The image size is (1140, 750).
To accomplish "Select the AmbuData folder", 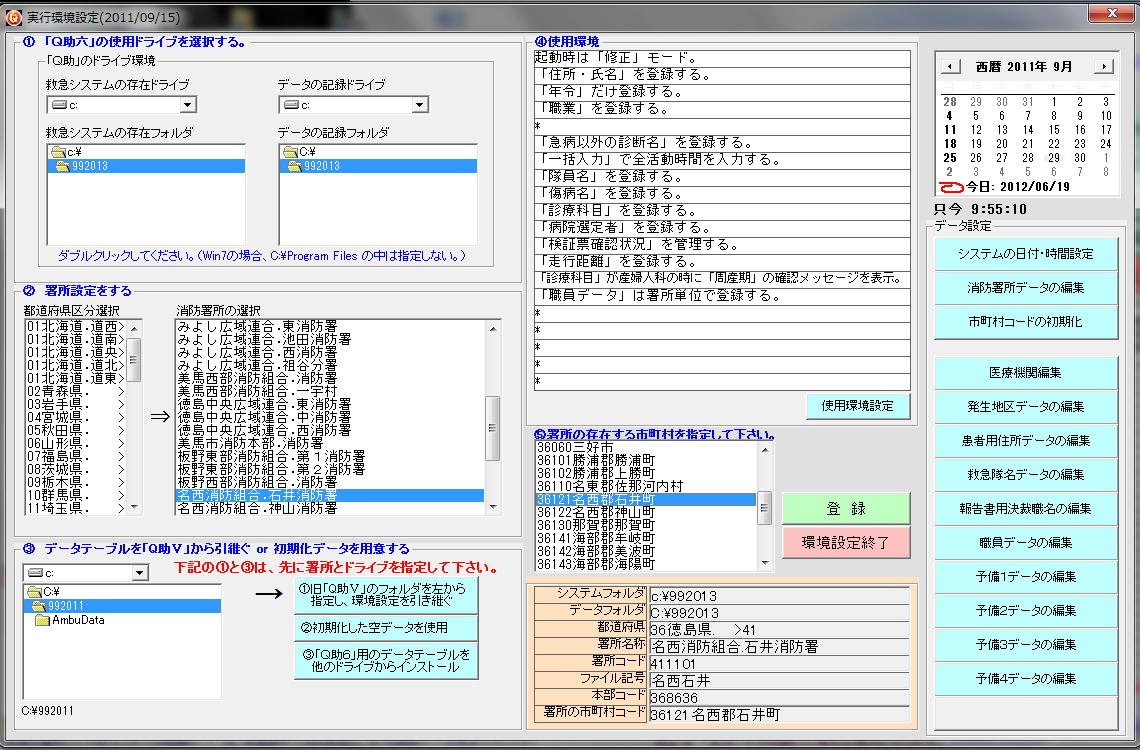I will (78, 620).
